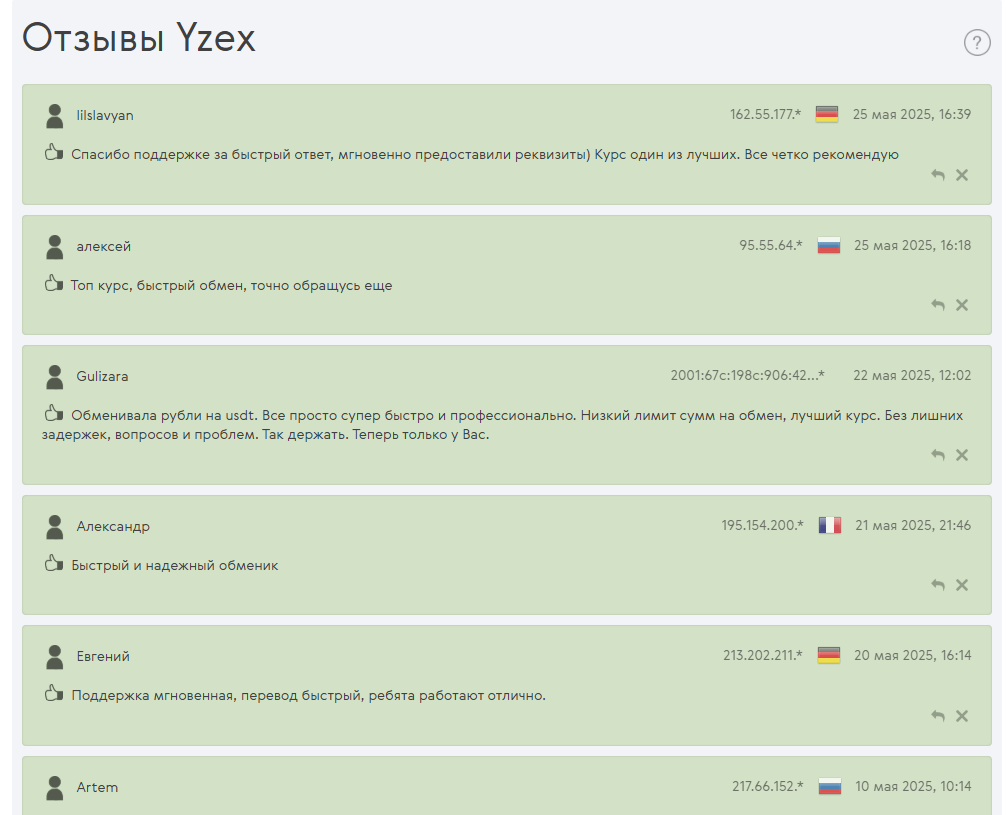Click the Russian flag beside 217.66.152.*
The height and width of the screenshot is (815, 1006).
point(830,786)
